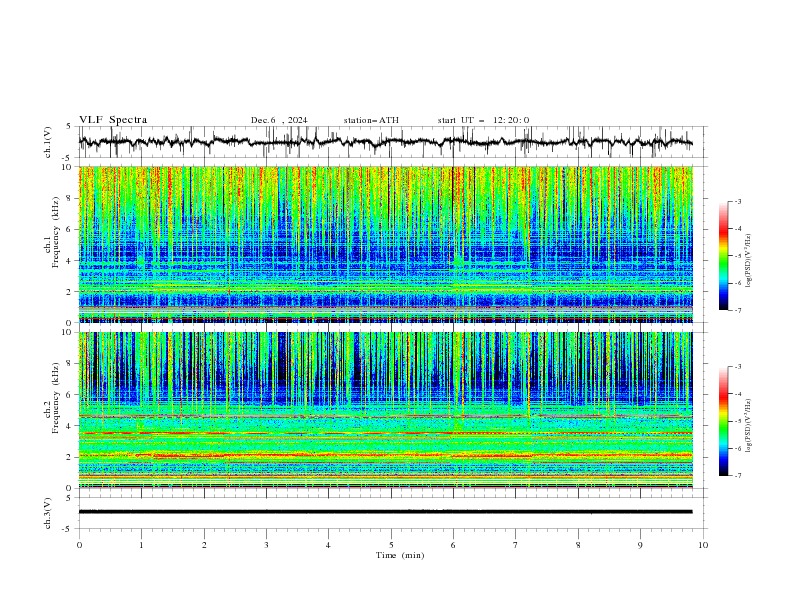Click the time axis tick label "0"
The width and height of the screenshot is (792, 612).
(x=79, y=545)
